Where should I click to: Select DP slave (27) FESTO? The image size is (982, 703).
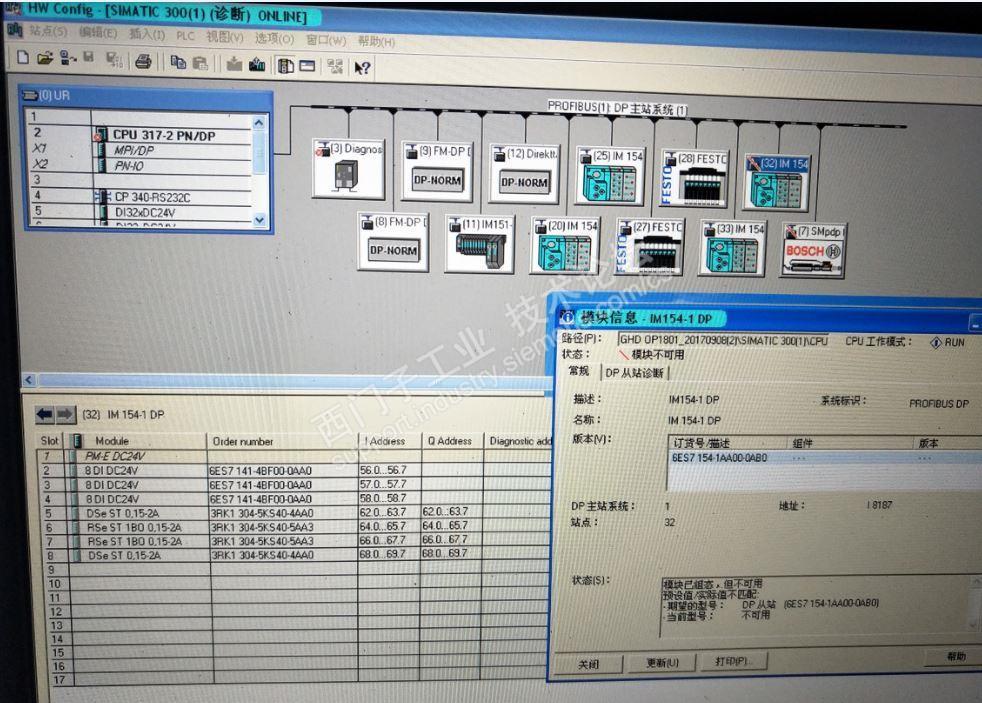(649, 248)
